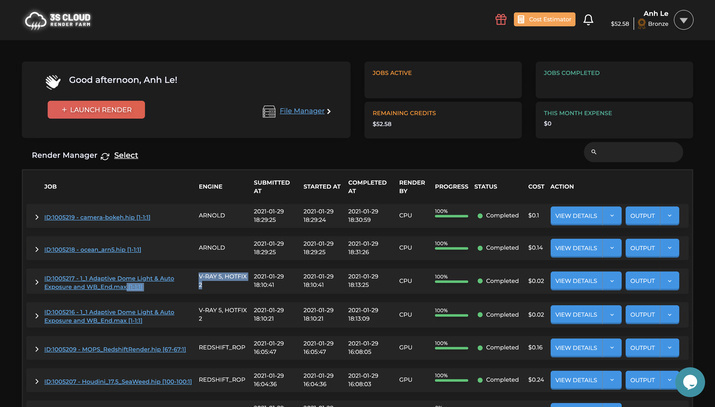Open the File Manager link
The height and width of the screenshot is (407, 715).
302,111
